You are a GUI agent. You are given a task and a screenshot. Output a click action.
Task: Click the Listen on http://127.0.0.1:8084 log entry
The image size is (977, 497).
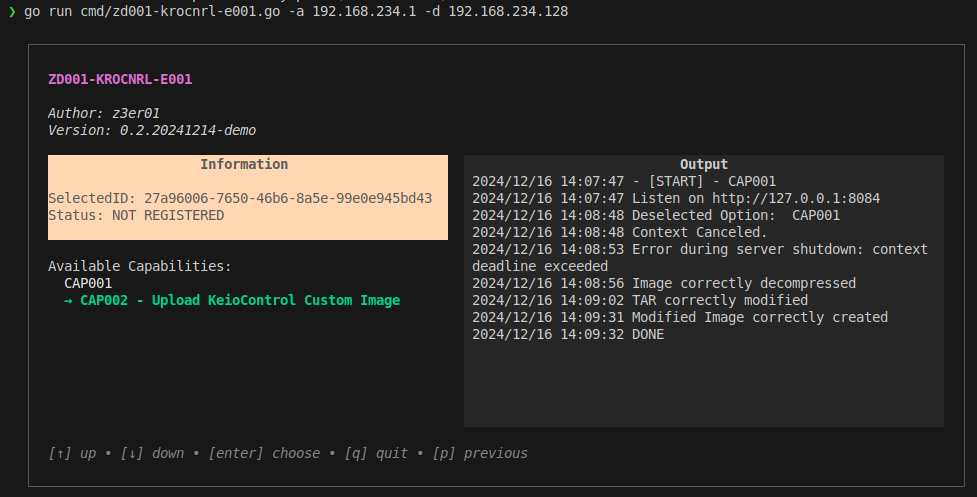676,198
